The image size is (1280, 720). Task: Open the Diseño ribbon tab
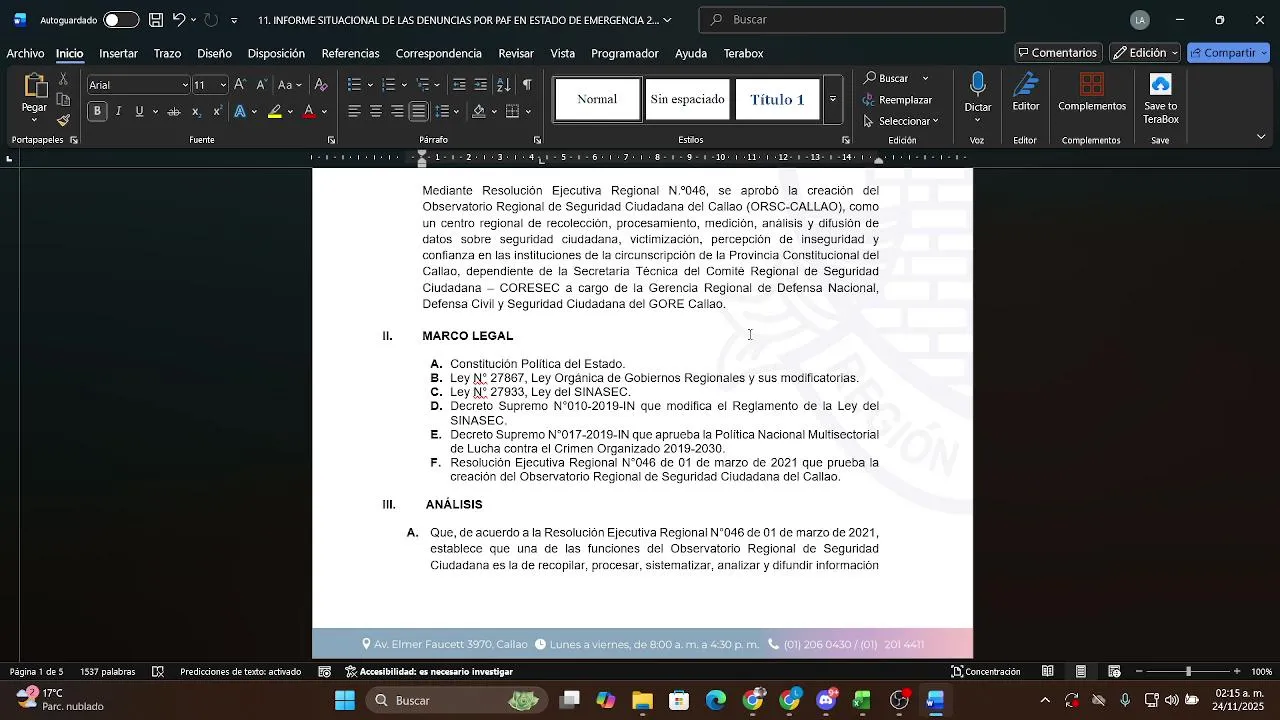[214, 53]
